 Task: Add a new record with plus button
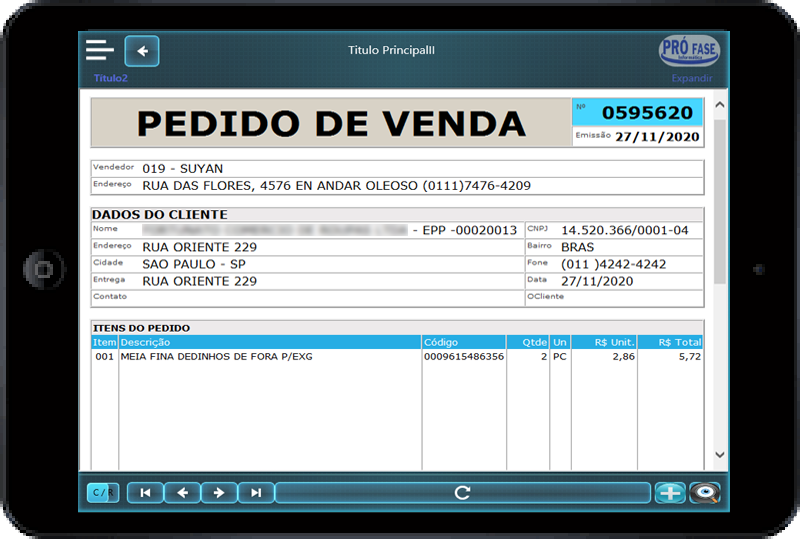(x=670, y=493)
